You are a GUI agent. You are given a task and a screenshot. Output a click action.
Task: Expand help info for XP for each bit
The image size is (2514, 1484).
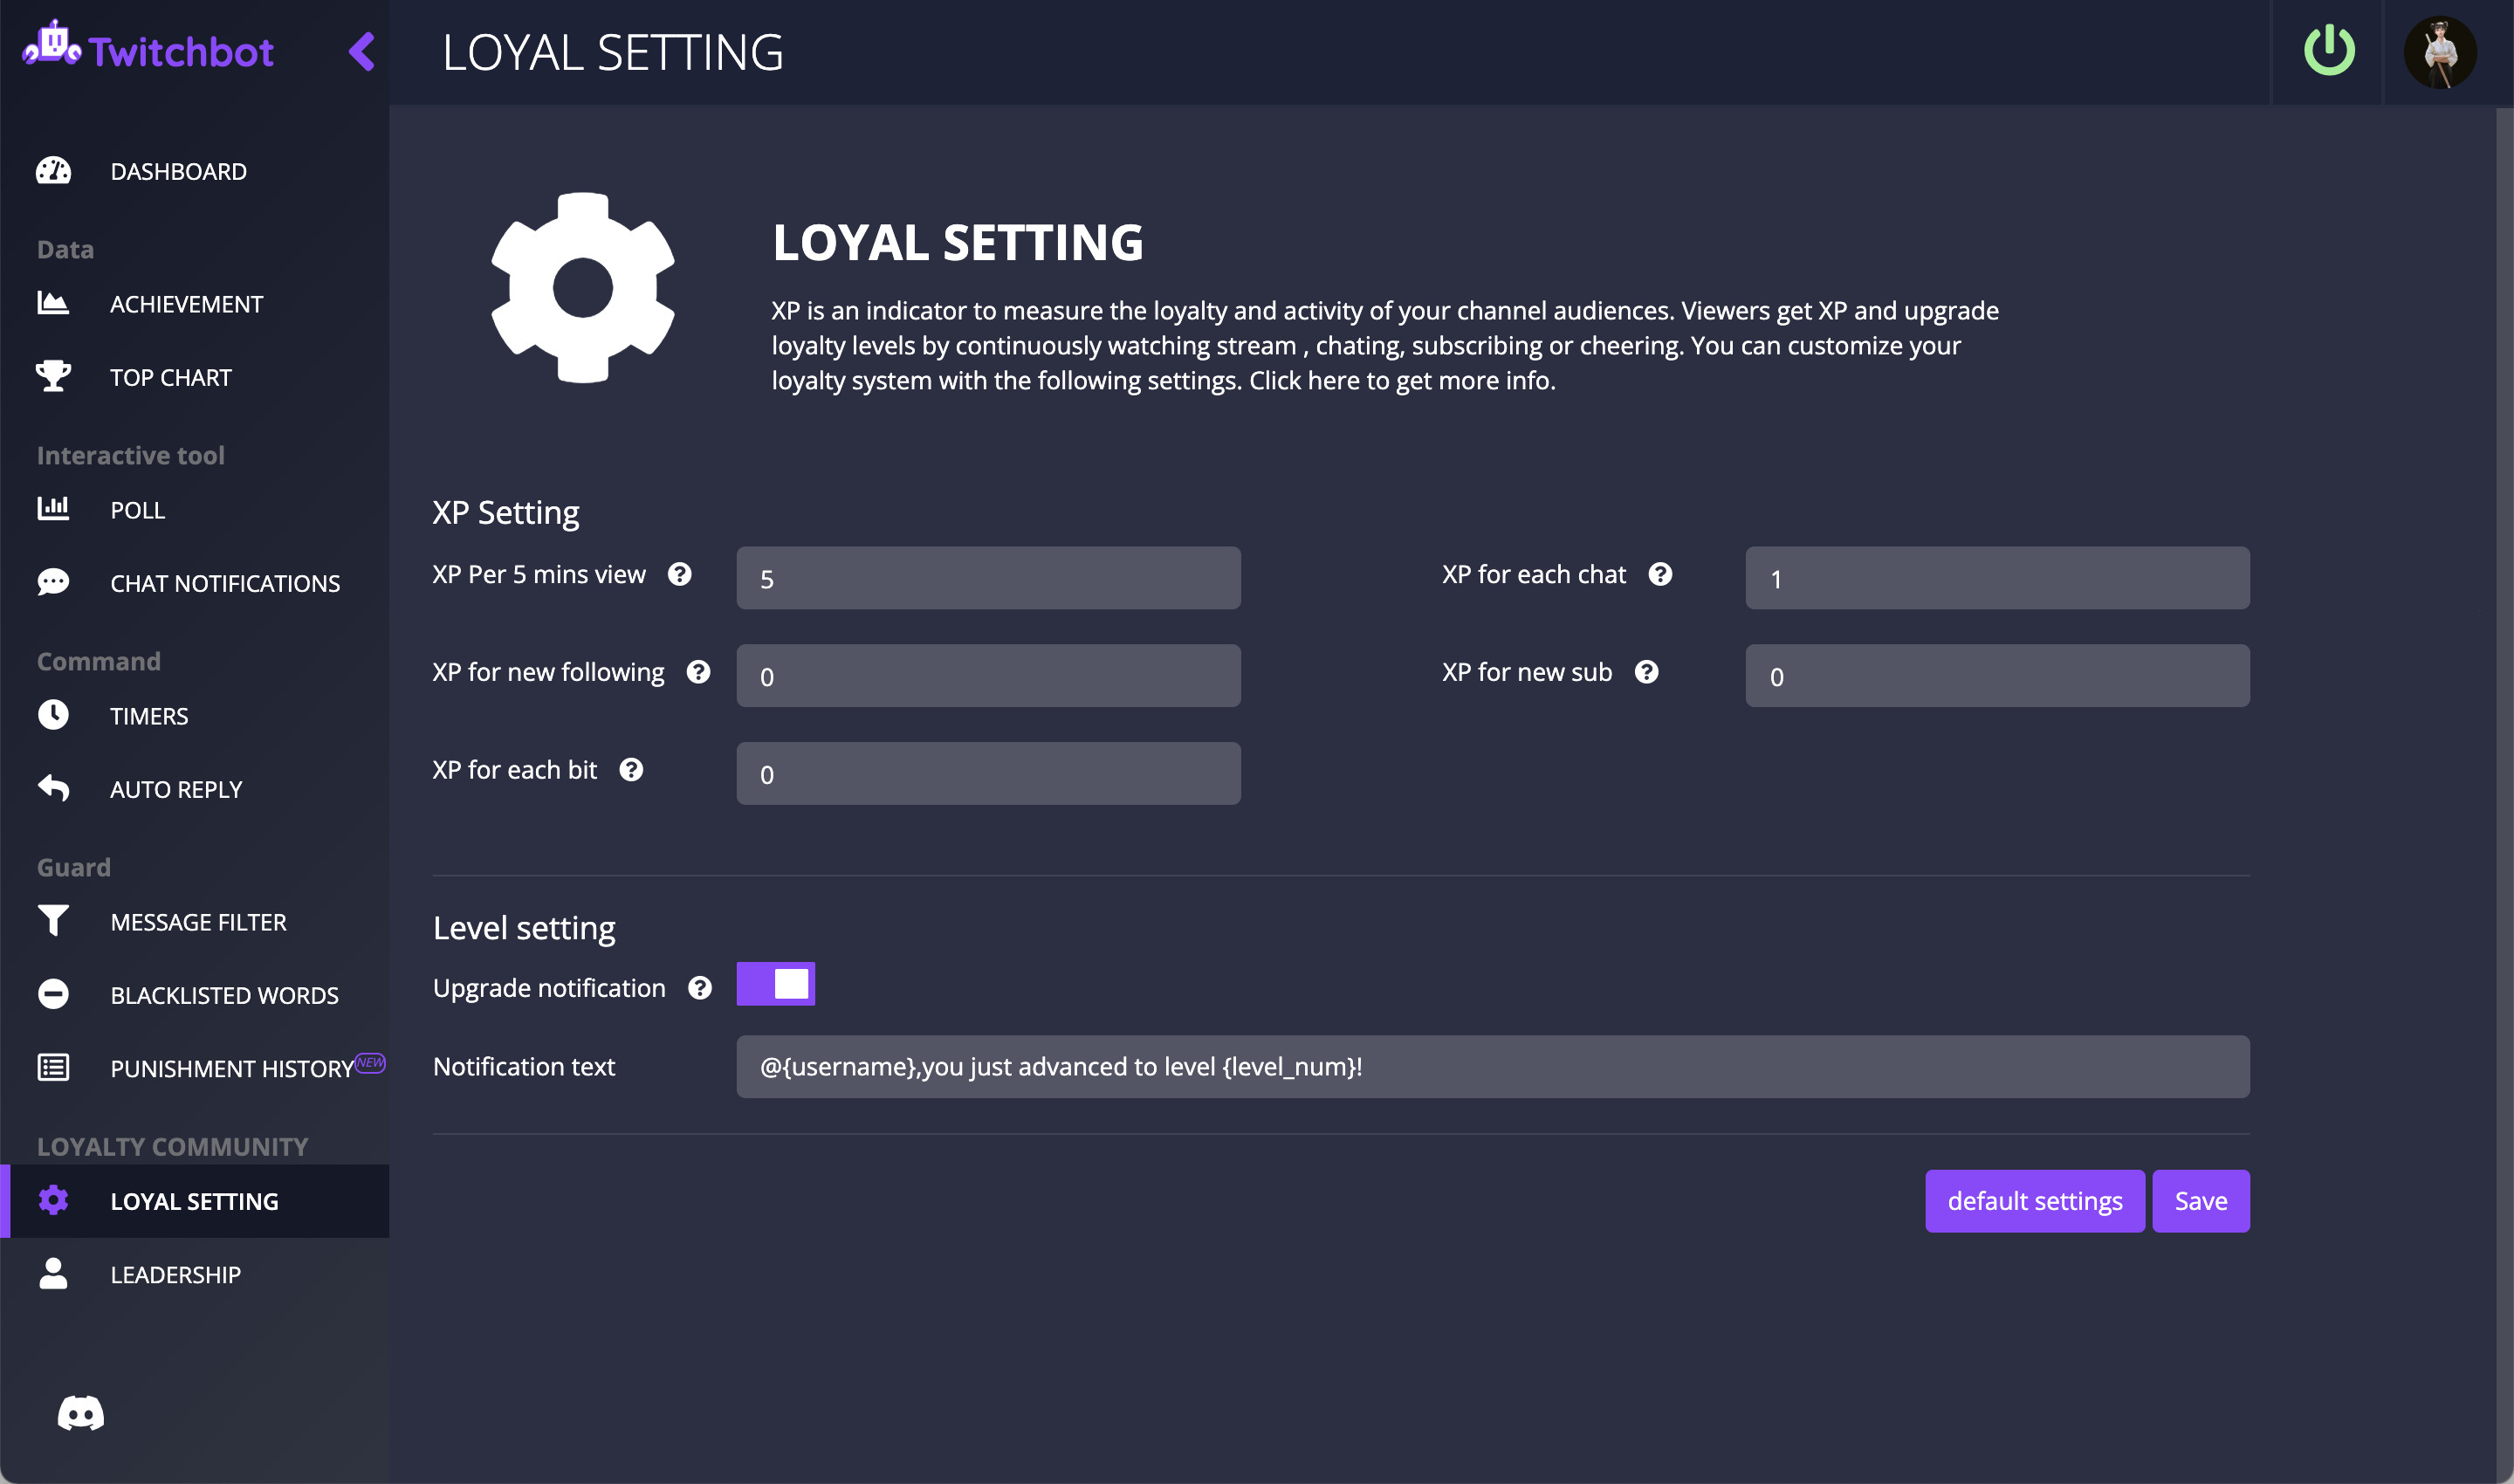(x=631, y=769)
